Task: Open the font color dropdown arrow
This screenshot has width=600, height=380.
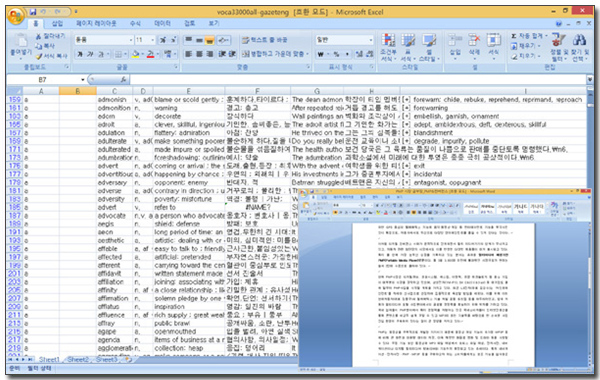Action: tap(157, 54)
